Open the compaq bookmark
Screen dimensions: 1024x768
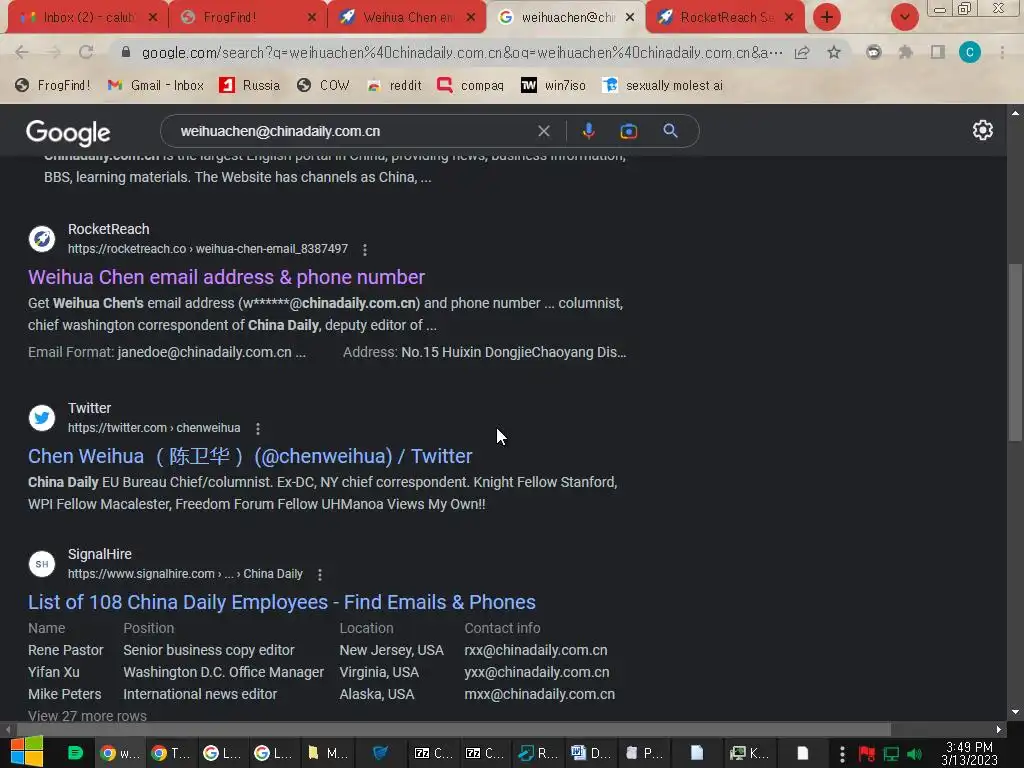tap(470, 86)
